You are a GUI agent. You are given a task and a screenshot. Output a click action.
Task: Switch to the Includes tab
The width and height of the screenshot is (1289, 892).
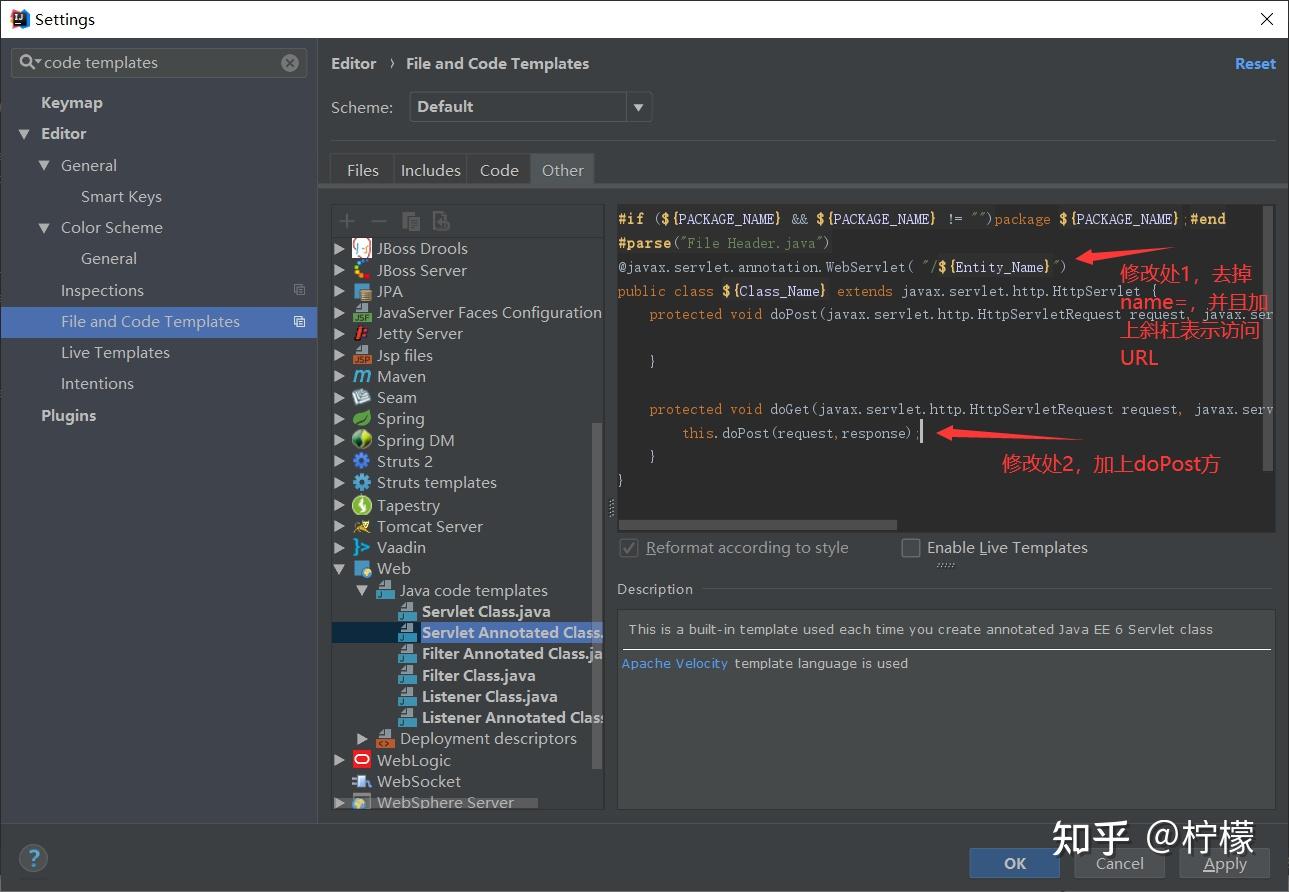click(431, 170)
